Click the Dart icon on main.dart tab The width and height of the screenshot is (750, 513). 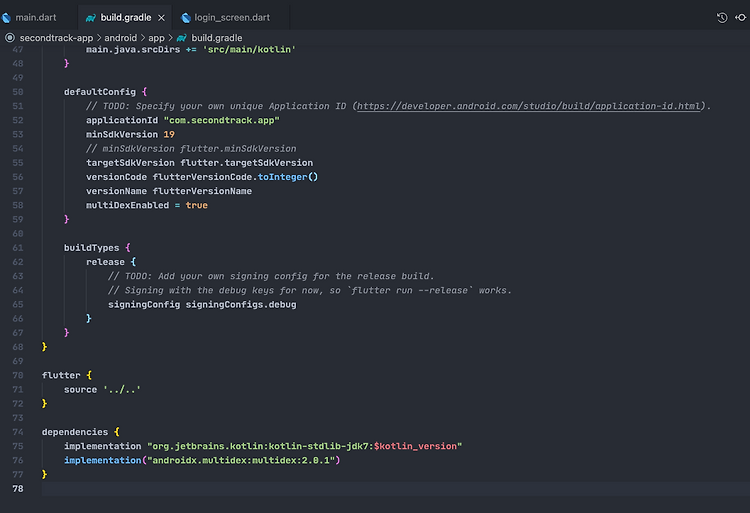[6, 18]
